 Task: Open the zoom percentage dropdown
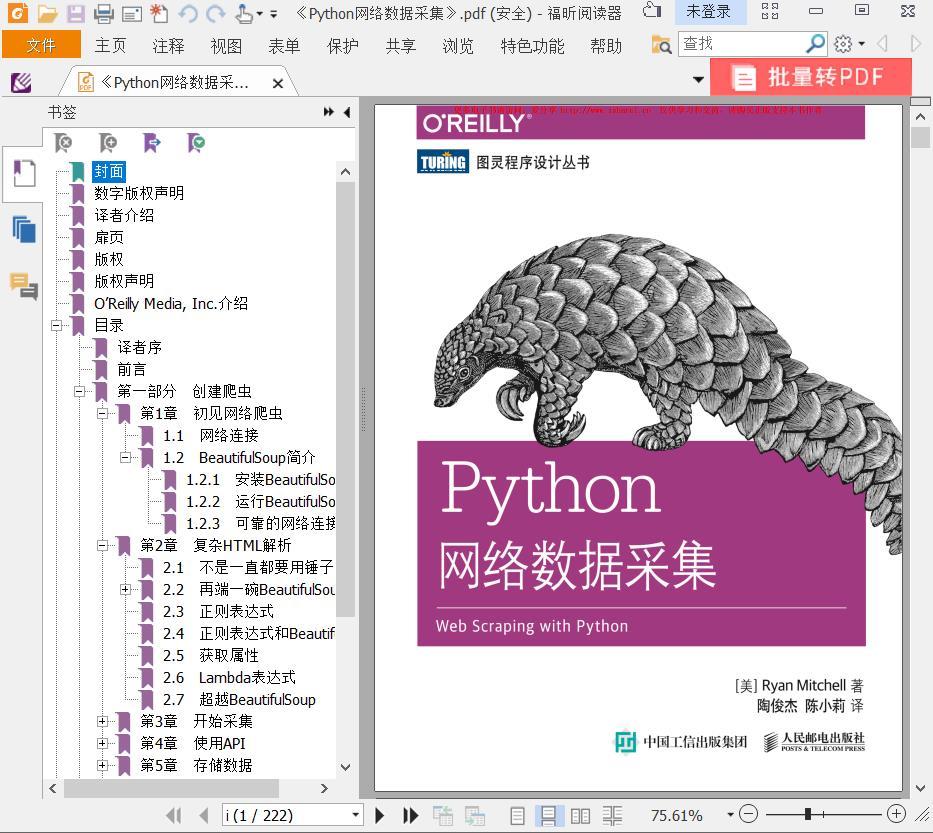click(730, 815)
